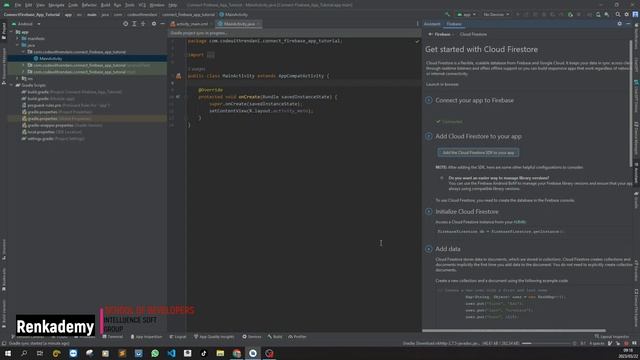Open the No Devices dropdown

click(496, 14)
